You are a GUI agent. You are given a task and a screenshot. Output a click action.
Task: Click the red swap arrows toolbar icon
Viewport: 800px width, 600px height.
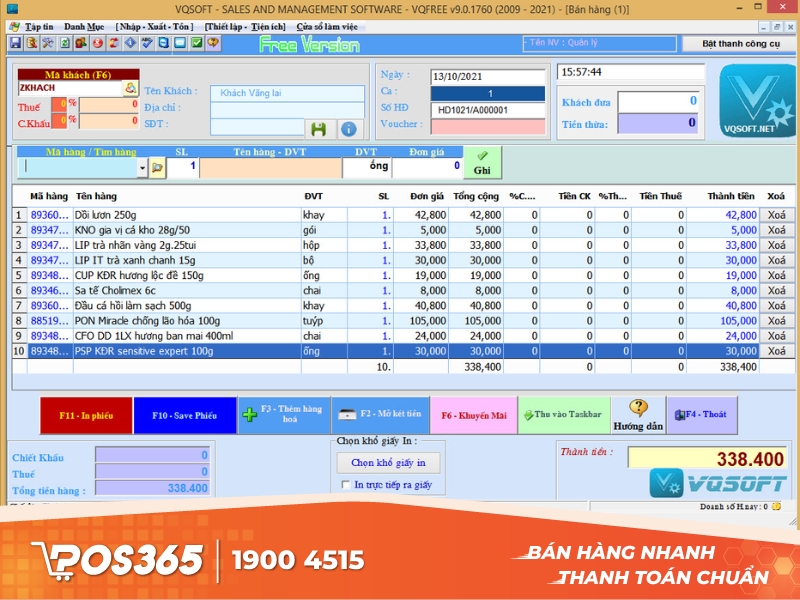(x=114, y=43)
